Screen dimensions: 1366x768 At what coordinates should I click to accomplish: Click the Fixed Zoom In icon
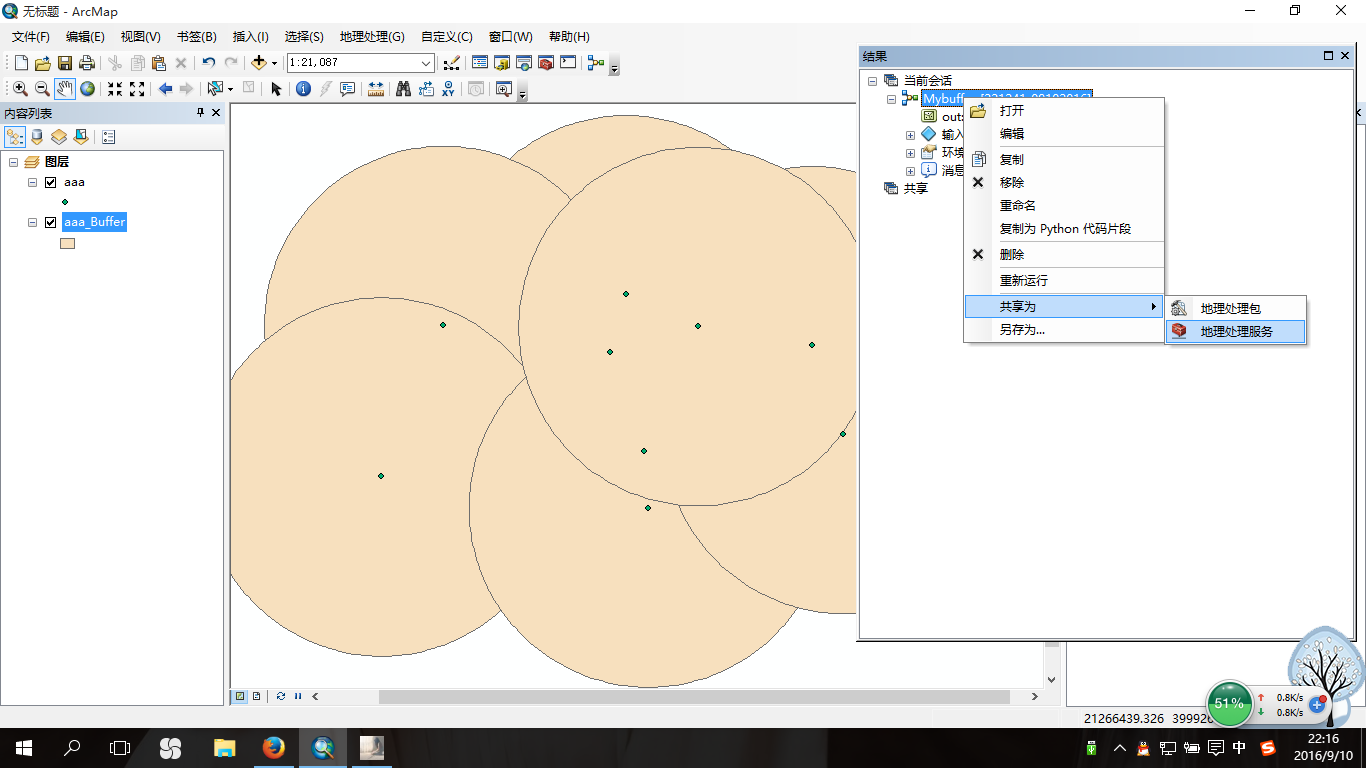coord(115,89)
